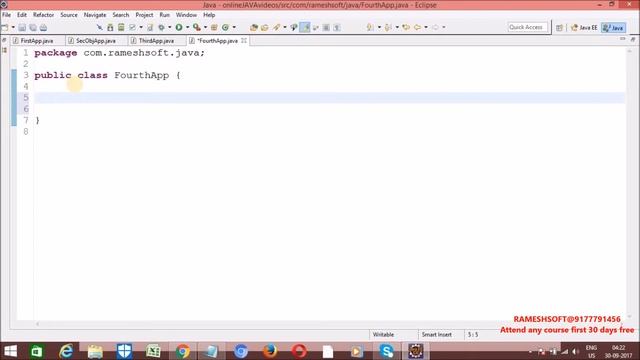Screen dimensions: 640x360
Task: Open the New file dropdown arrow
Action: (x=13, y=27)
